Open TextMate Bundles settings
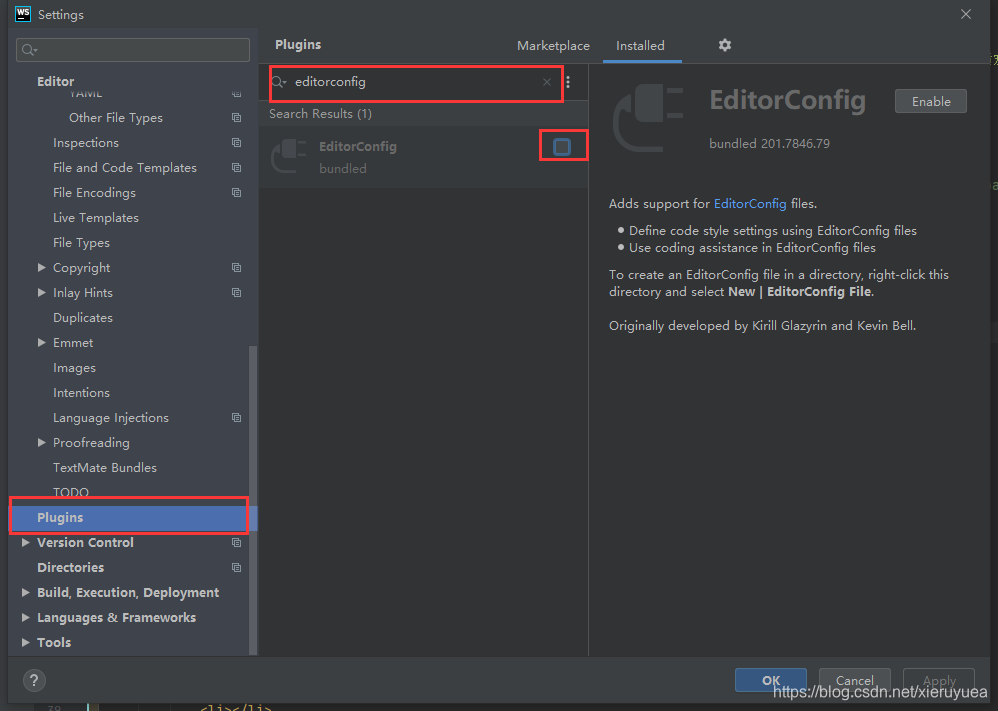998x711 pixels. click(105, 467)
